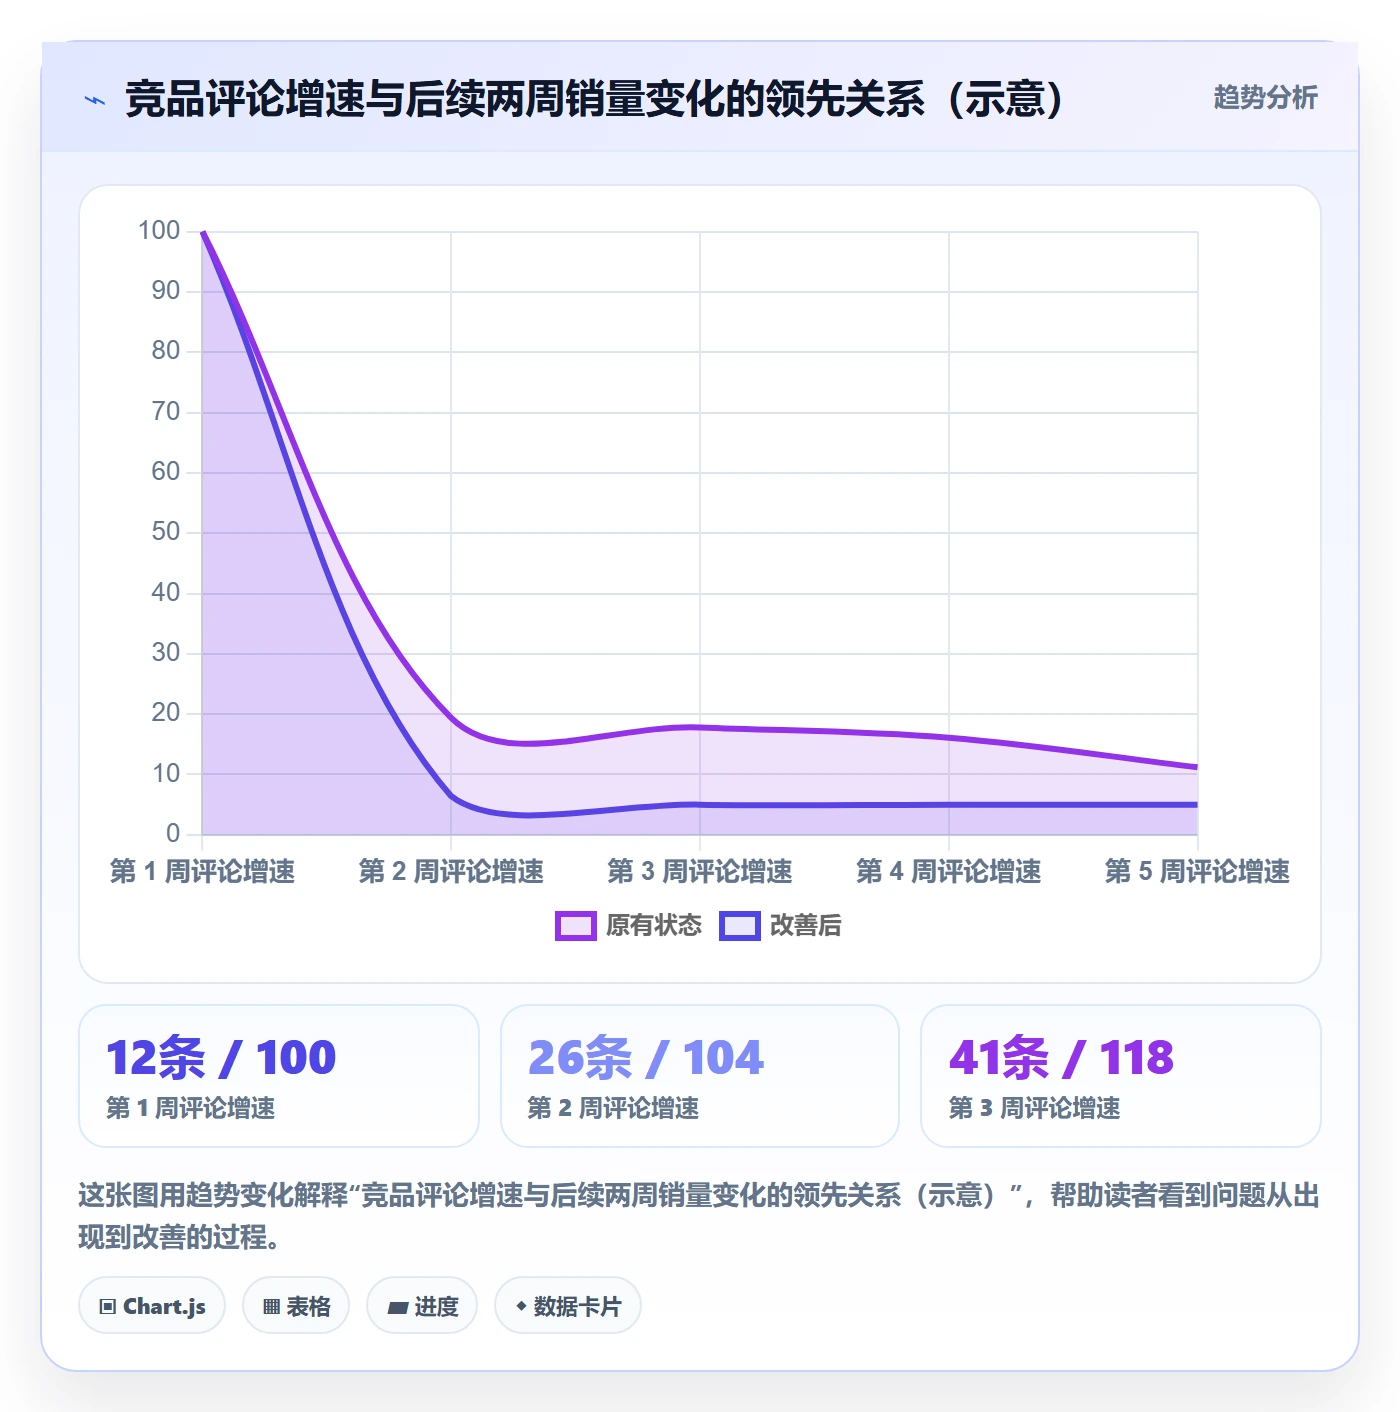Click the 原有状态 line point at week 3
Viewport: 1400px width, 1412px height.
700,727
